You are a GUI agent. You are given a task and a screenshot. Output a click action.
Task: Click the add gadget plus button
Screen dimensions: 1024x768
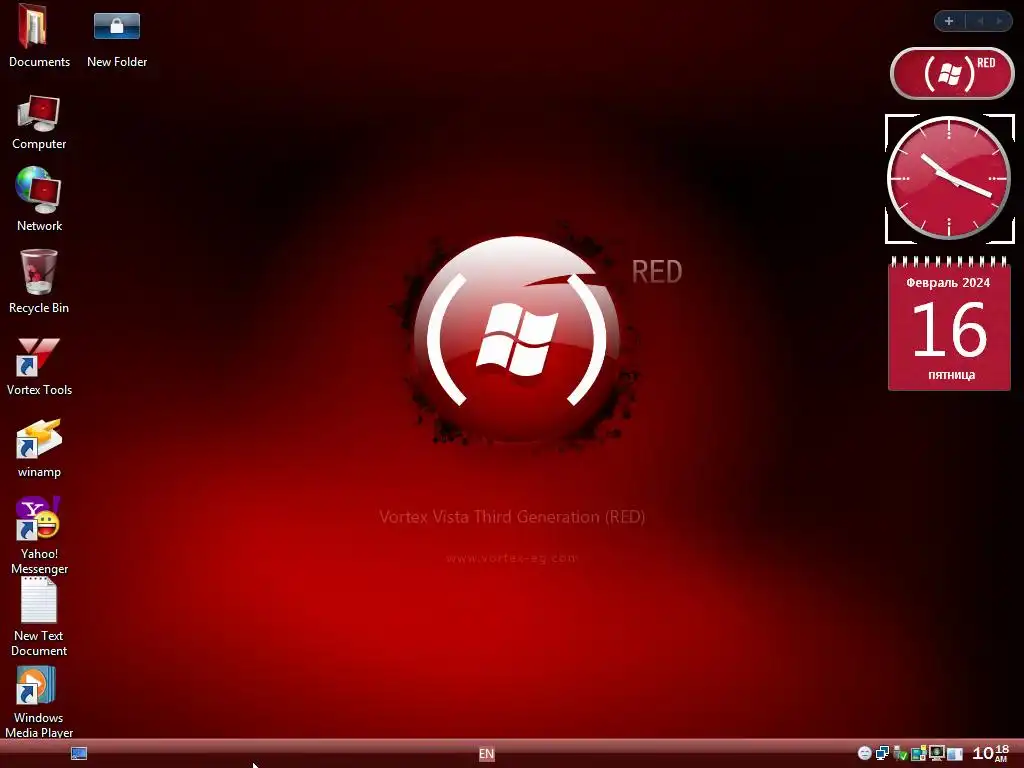click(949, 21)
